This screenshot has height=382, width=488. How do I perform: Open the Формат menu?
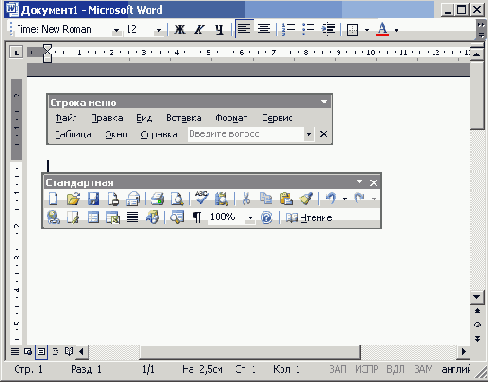231,118
